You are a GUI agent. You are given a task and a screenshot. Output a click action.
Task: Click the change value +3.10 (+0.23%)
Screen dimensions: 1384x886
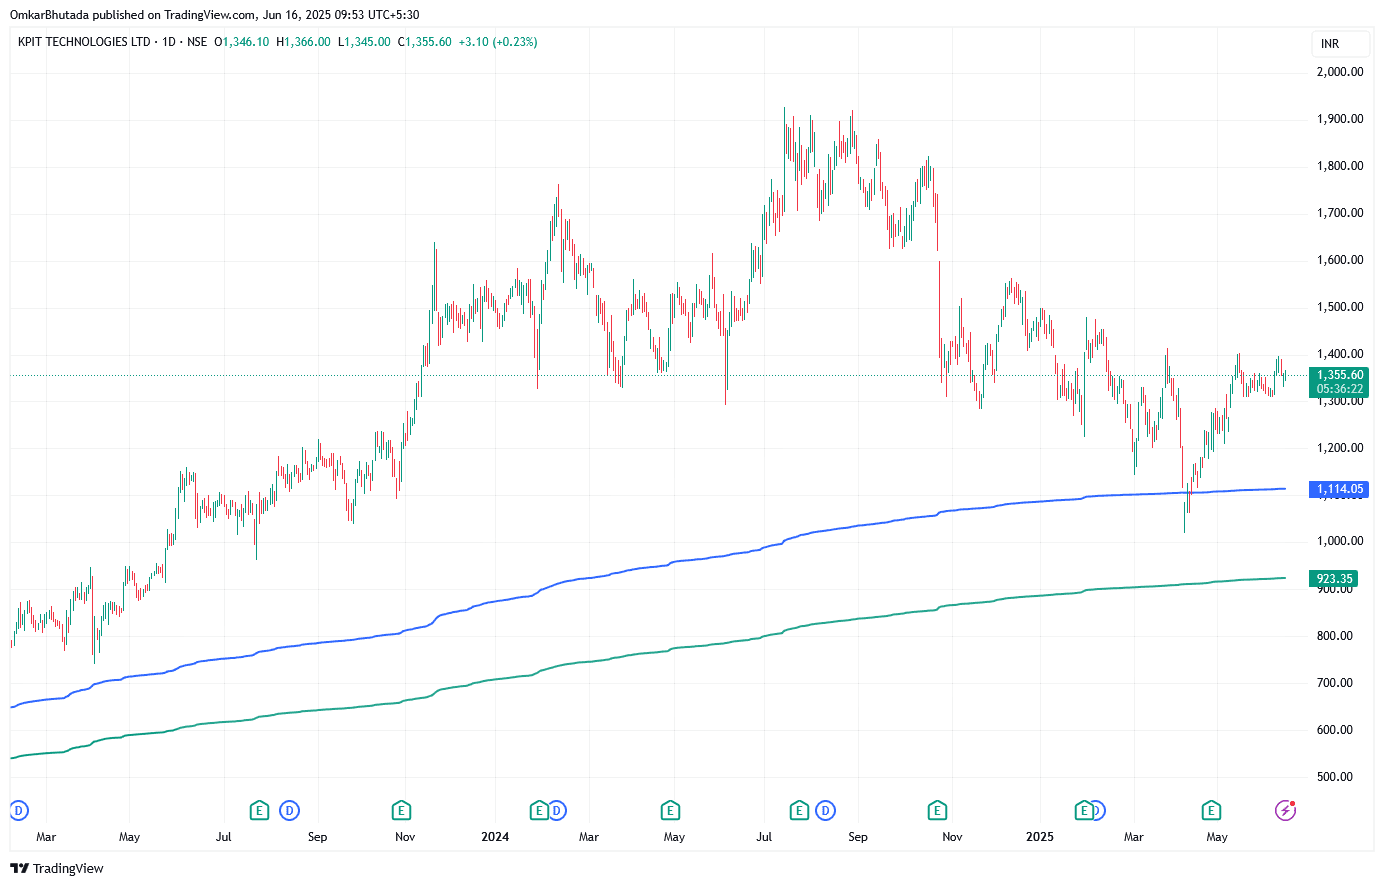tap(498, 42)
